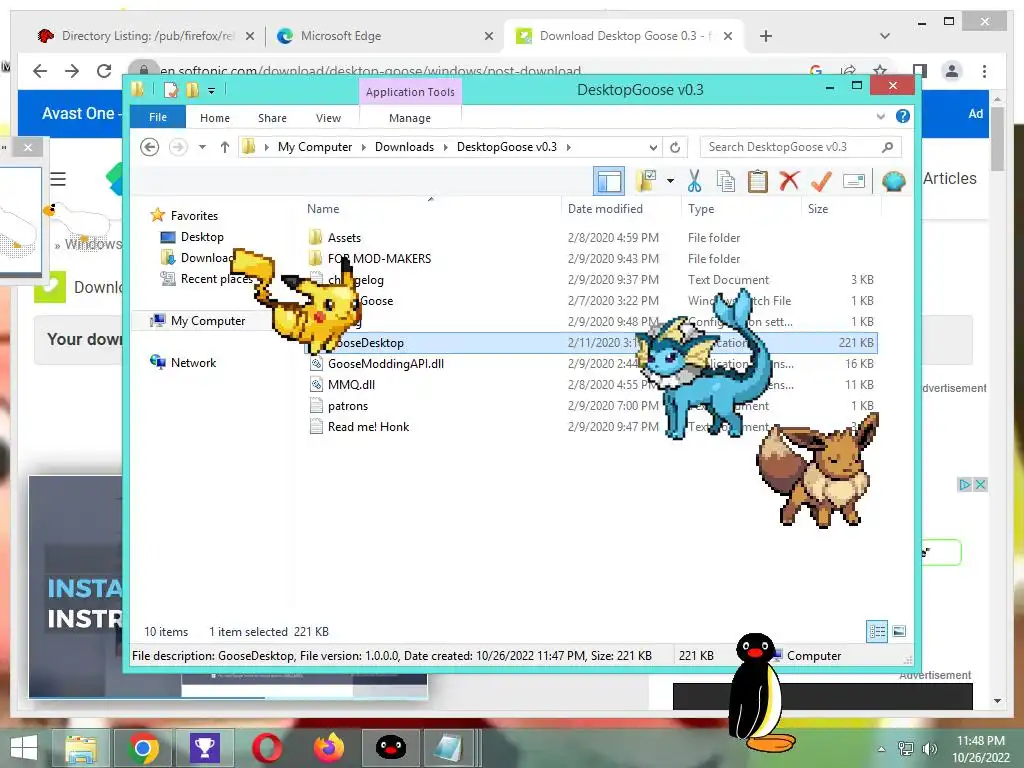
Task: Refresh the DesktopGoose folder view
Action: pos(675,147)
